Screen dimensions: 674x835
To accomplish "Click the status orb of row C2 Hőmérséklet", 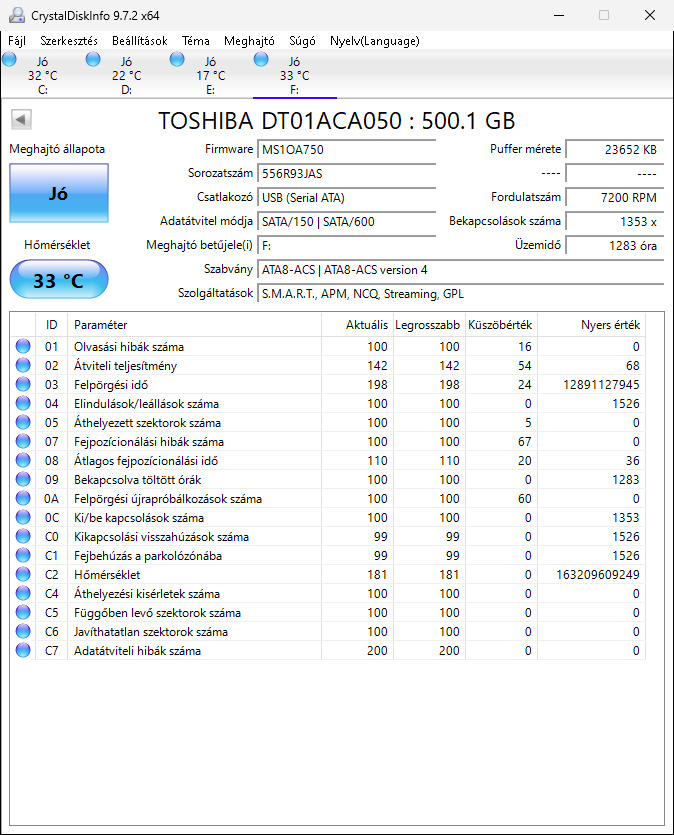I will [23, 574].
